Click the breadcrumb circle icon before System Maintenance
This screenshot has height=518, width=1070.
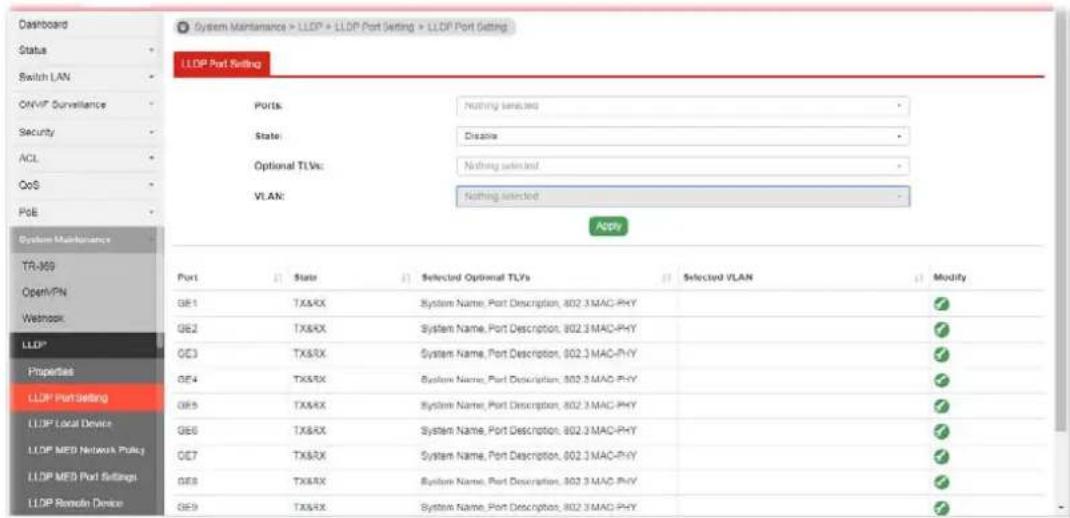[x=183, y=27]
